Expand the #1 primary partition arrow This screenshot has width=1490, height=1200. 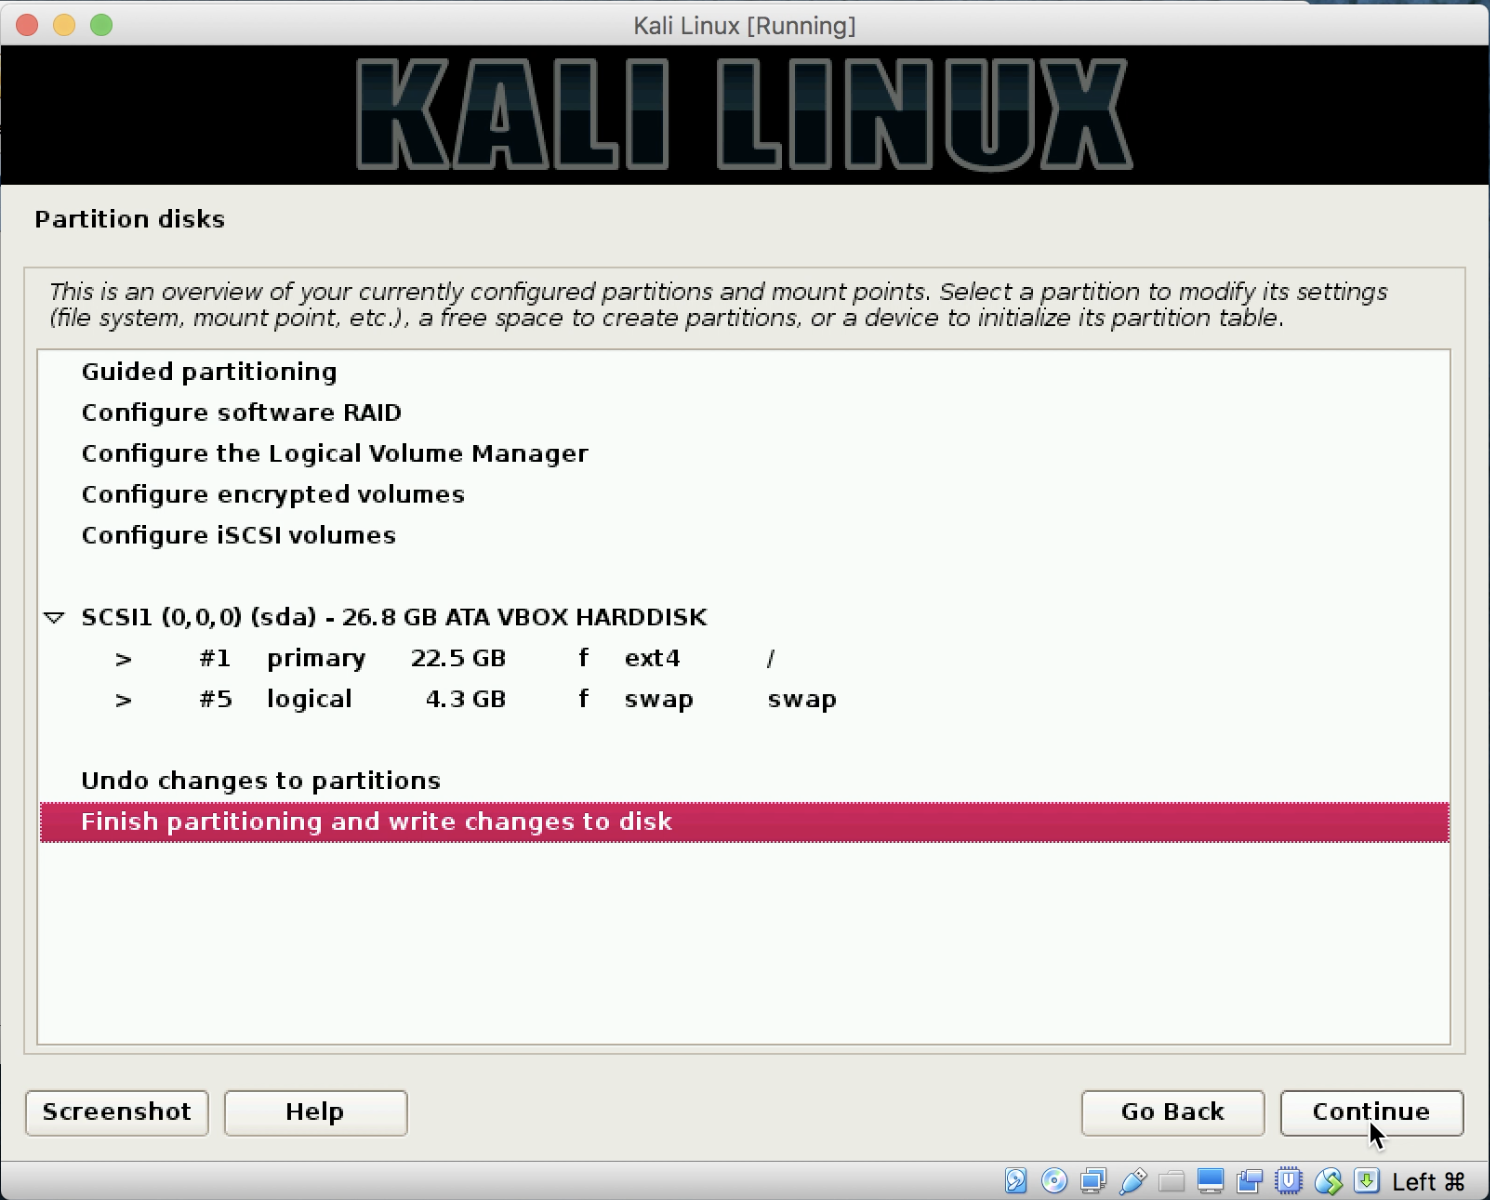[123, 659]
